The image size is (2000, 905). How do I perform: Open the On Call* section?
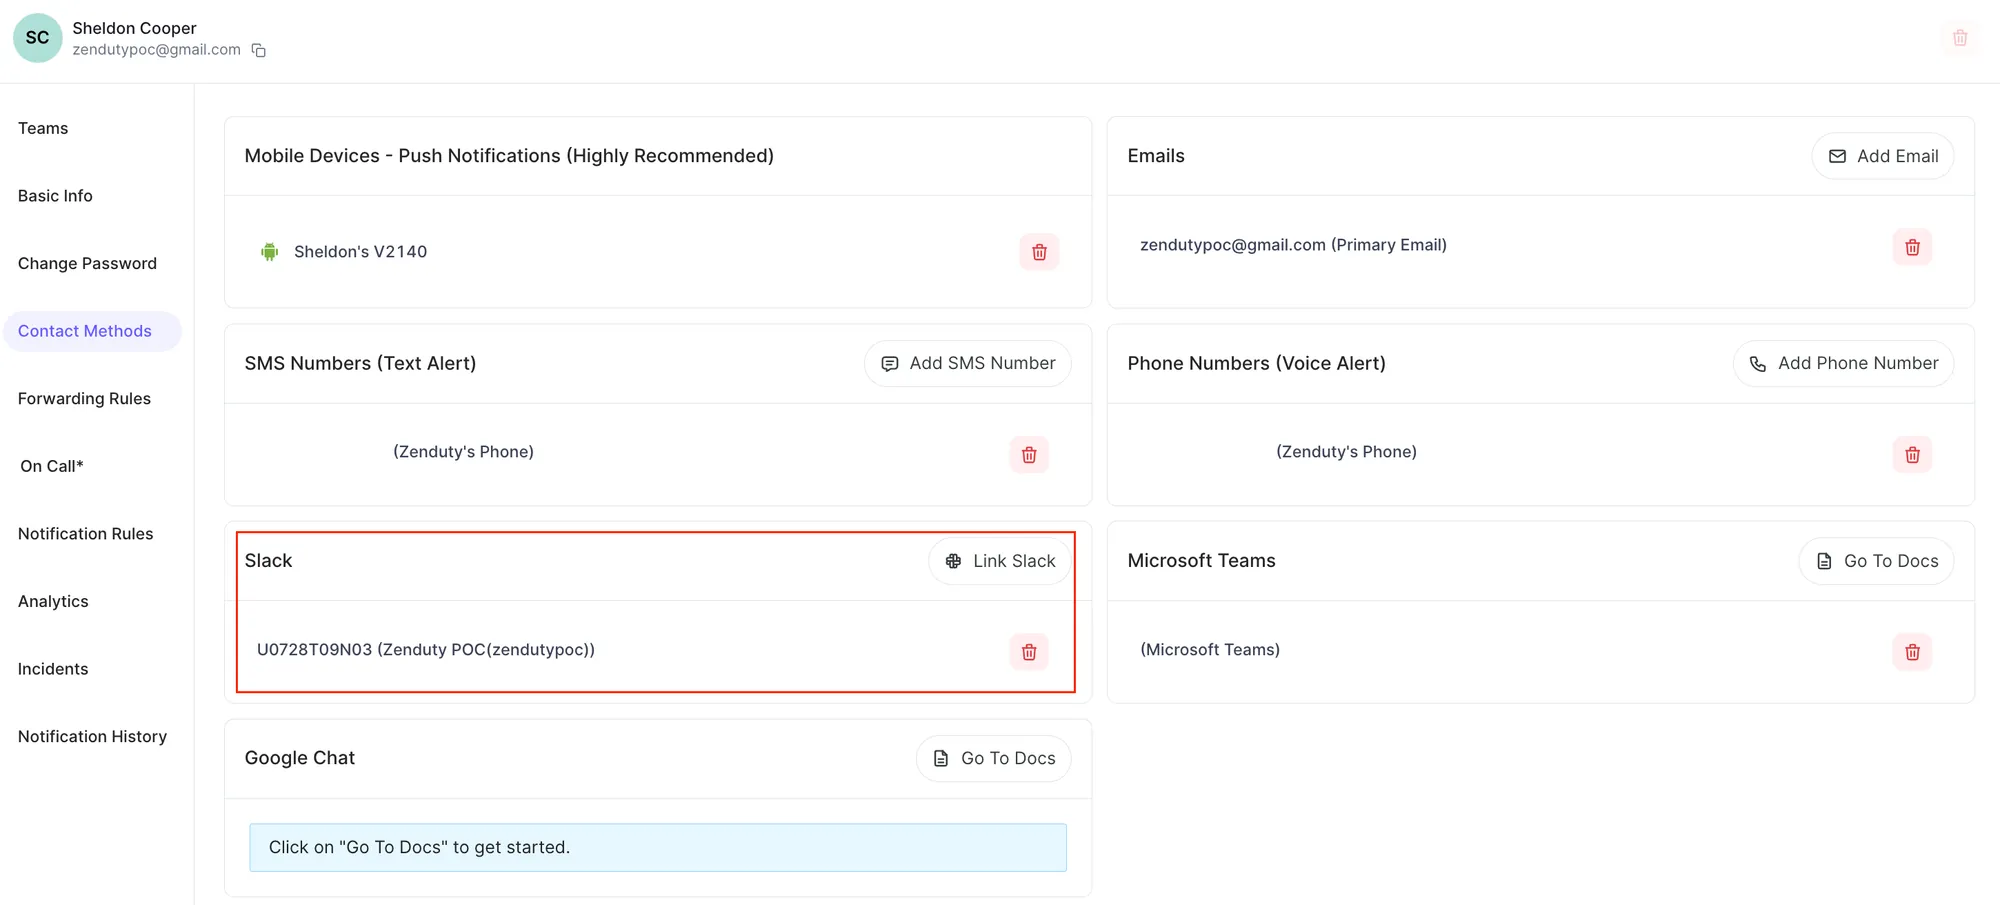tap(52, 466)
